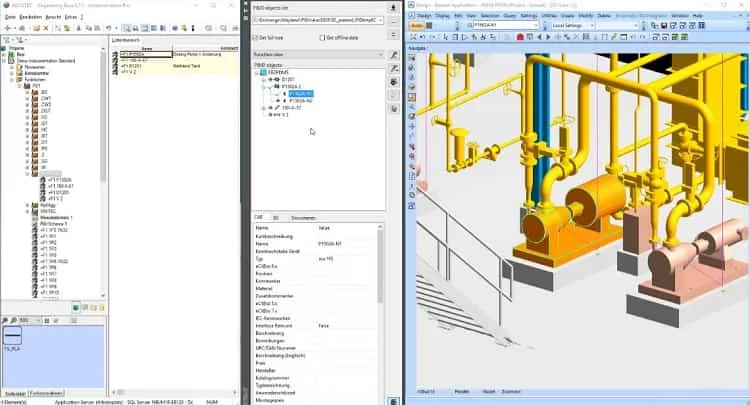The width and height of the screenshot is (750, 405).
Task: Click the orange button at left of 3D window toolbar
Action: tap(417, 25)
